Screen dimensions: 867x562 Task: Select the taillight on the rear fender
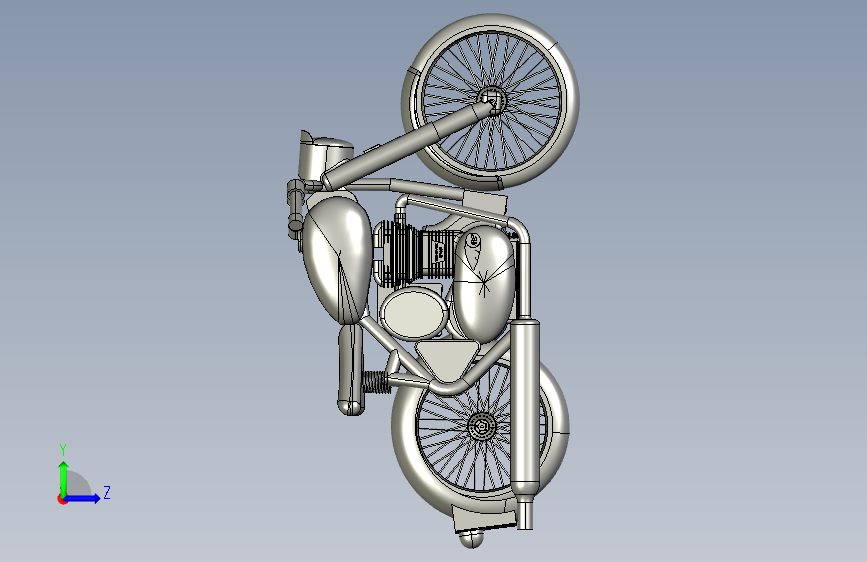click(472, 538)
